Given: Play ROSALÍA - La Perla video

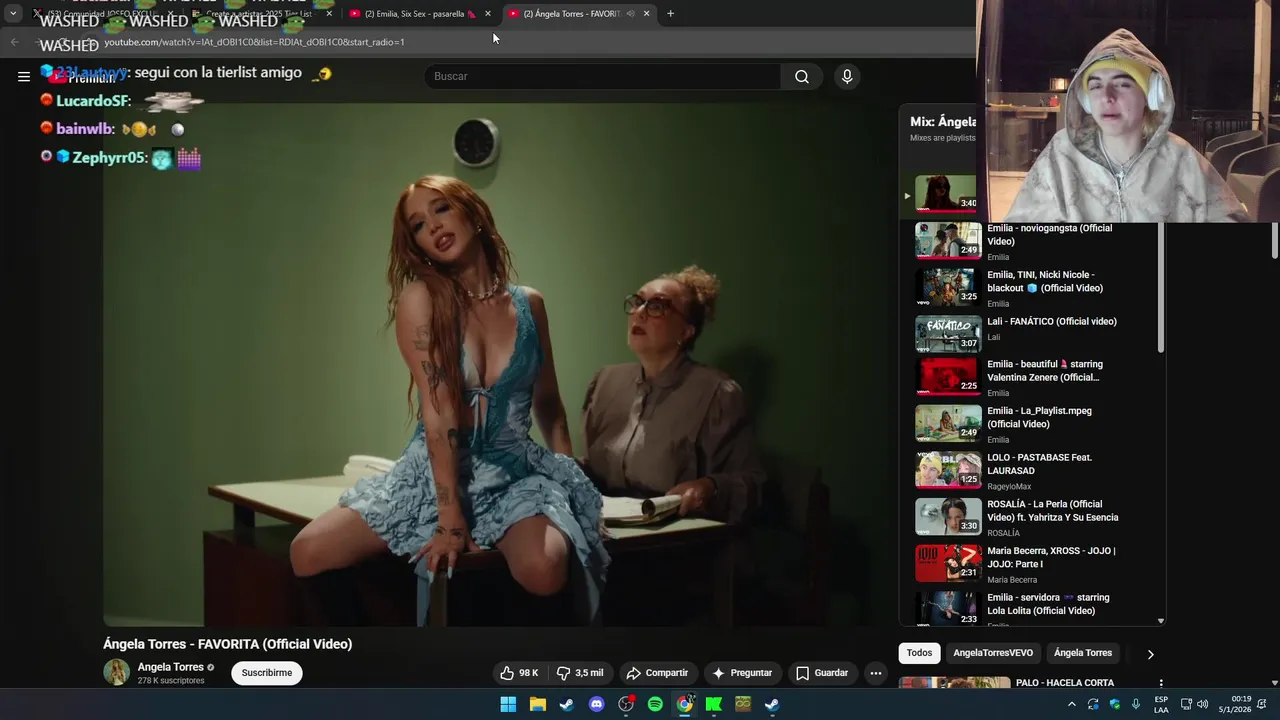Looking at the screenshot, I should coord(1030,517).
